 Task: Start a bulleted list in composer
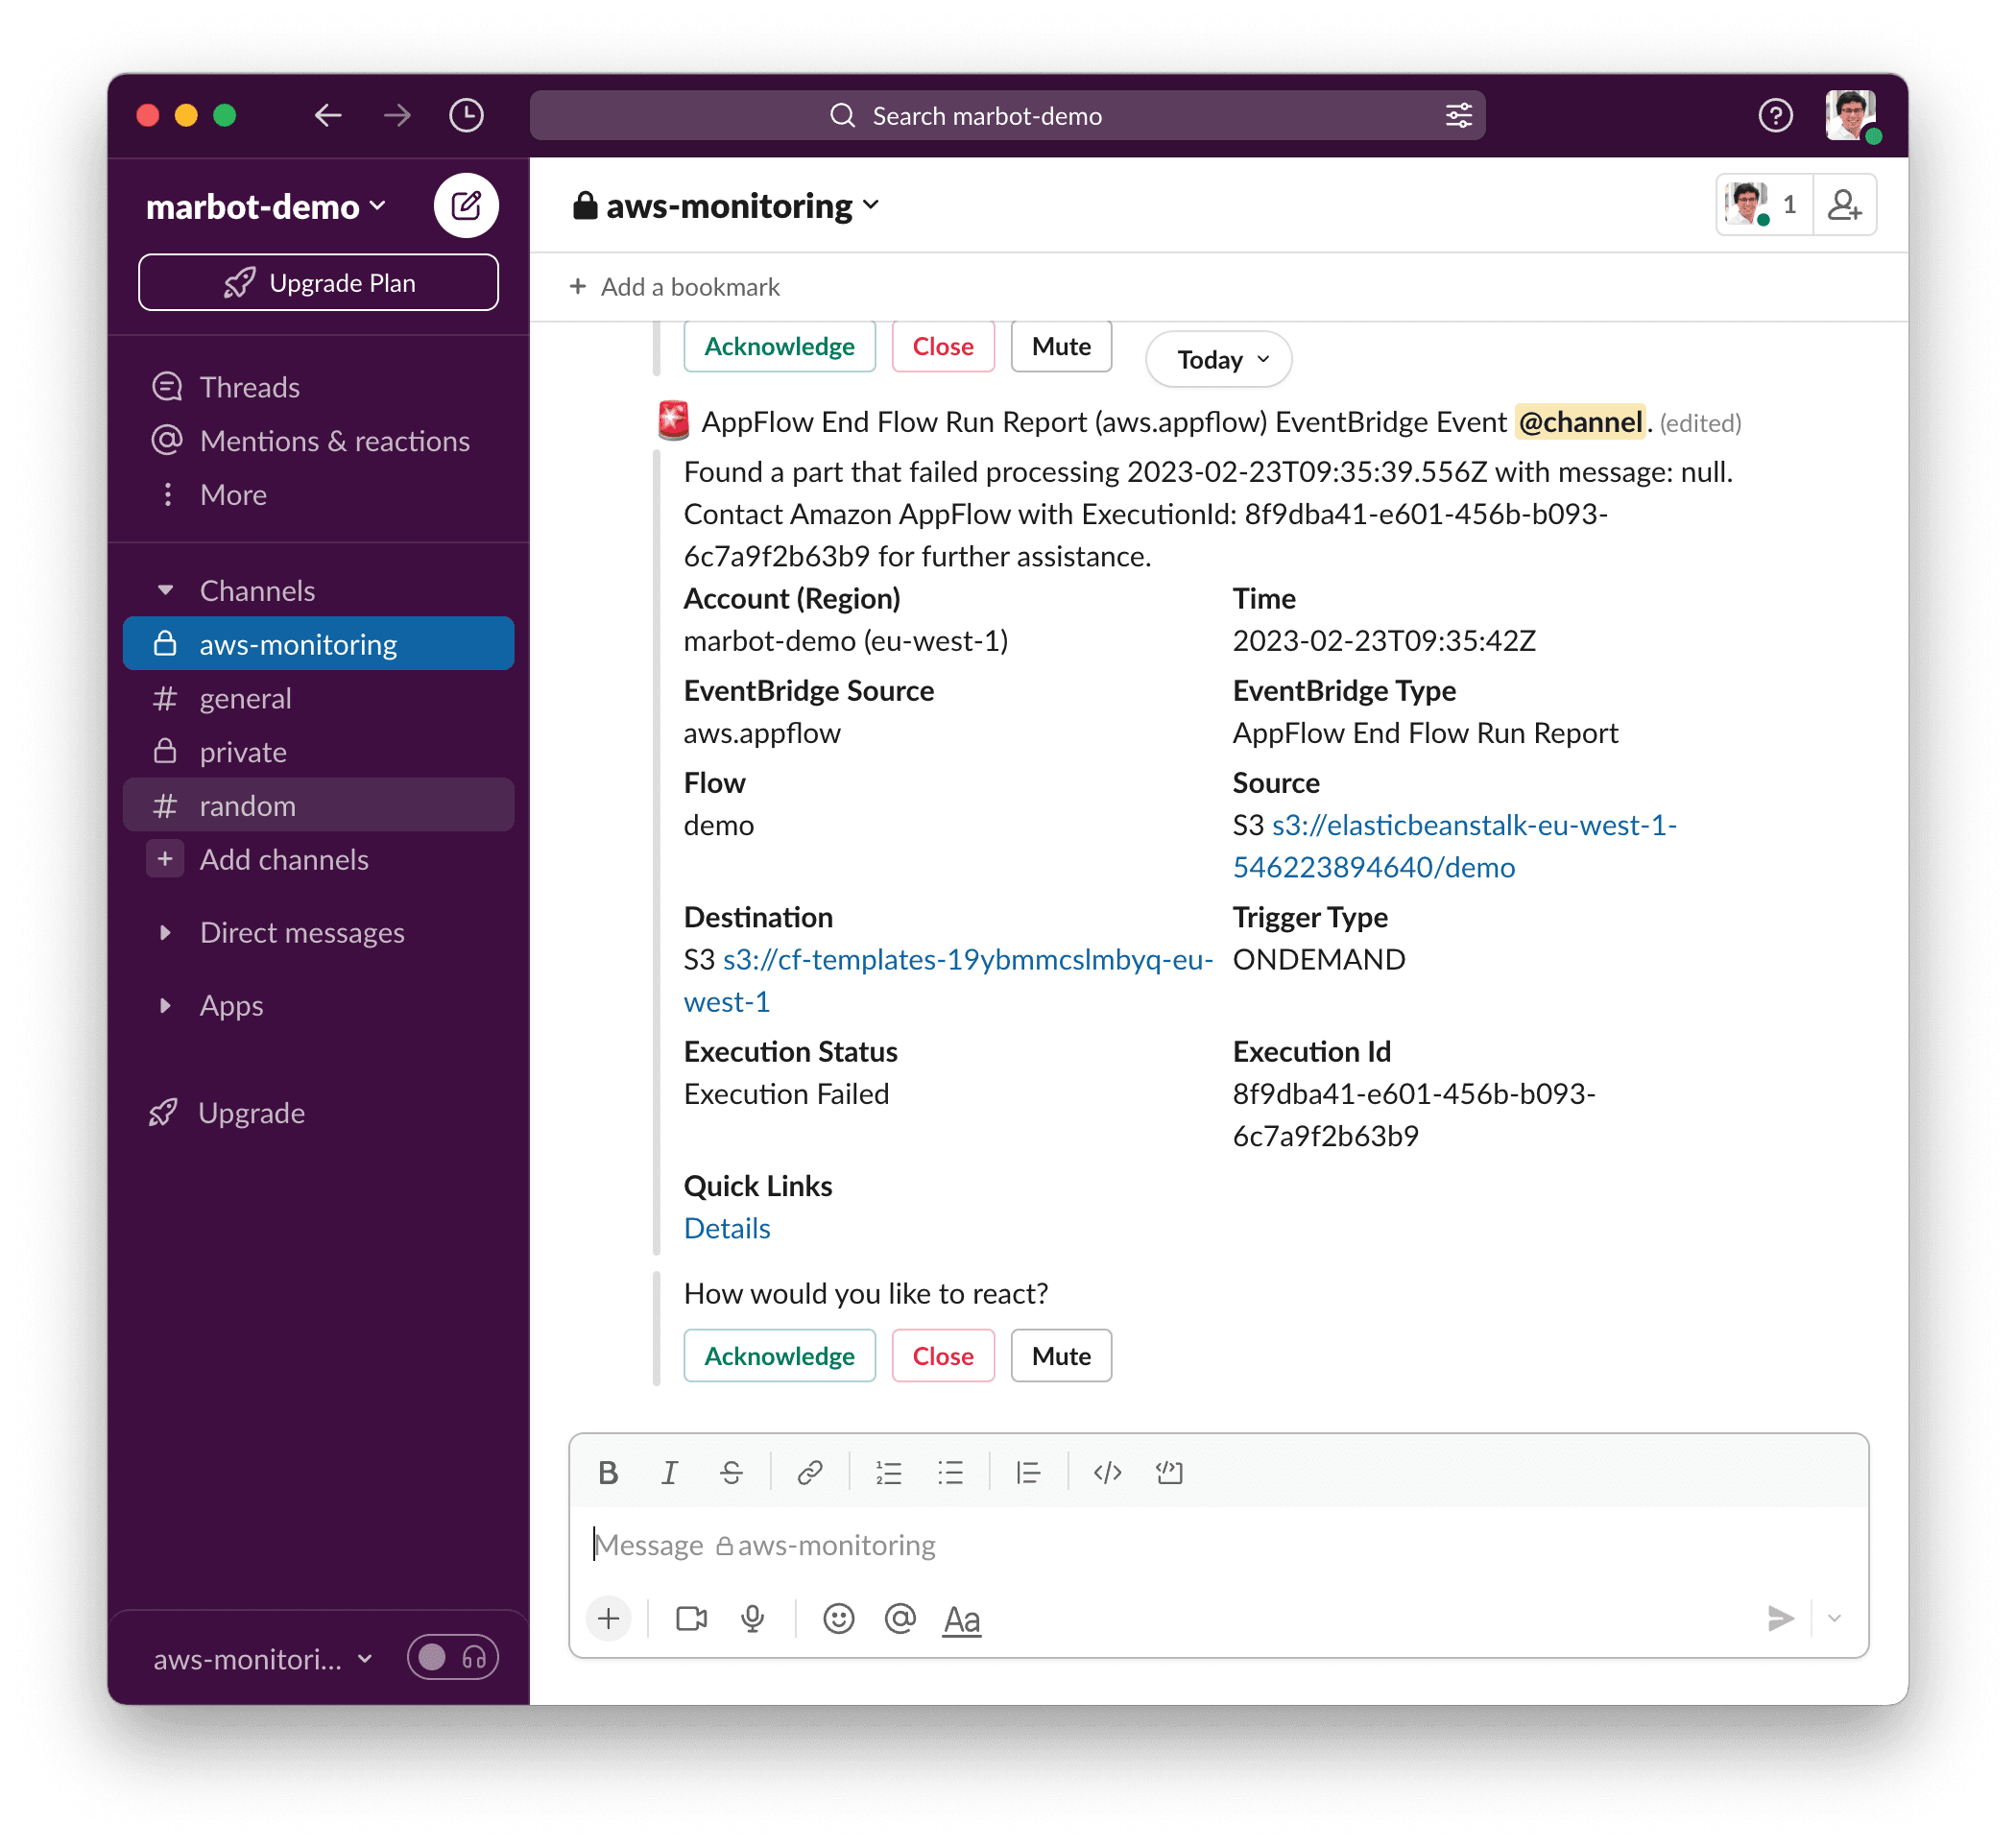point(950,1473)
